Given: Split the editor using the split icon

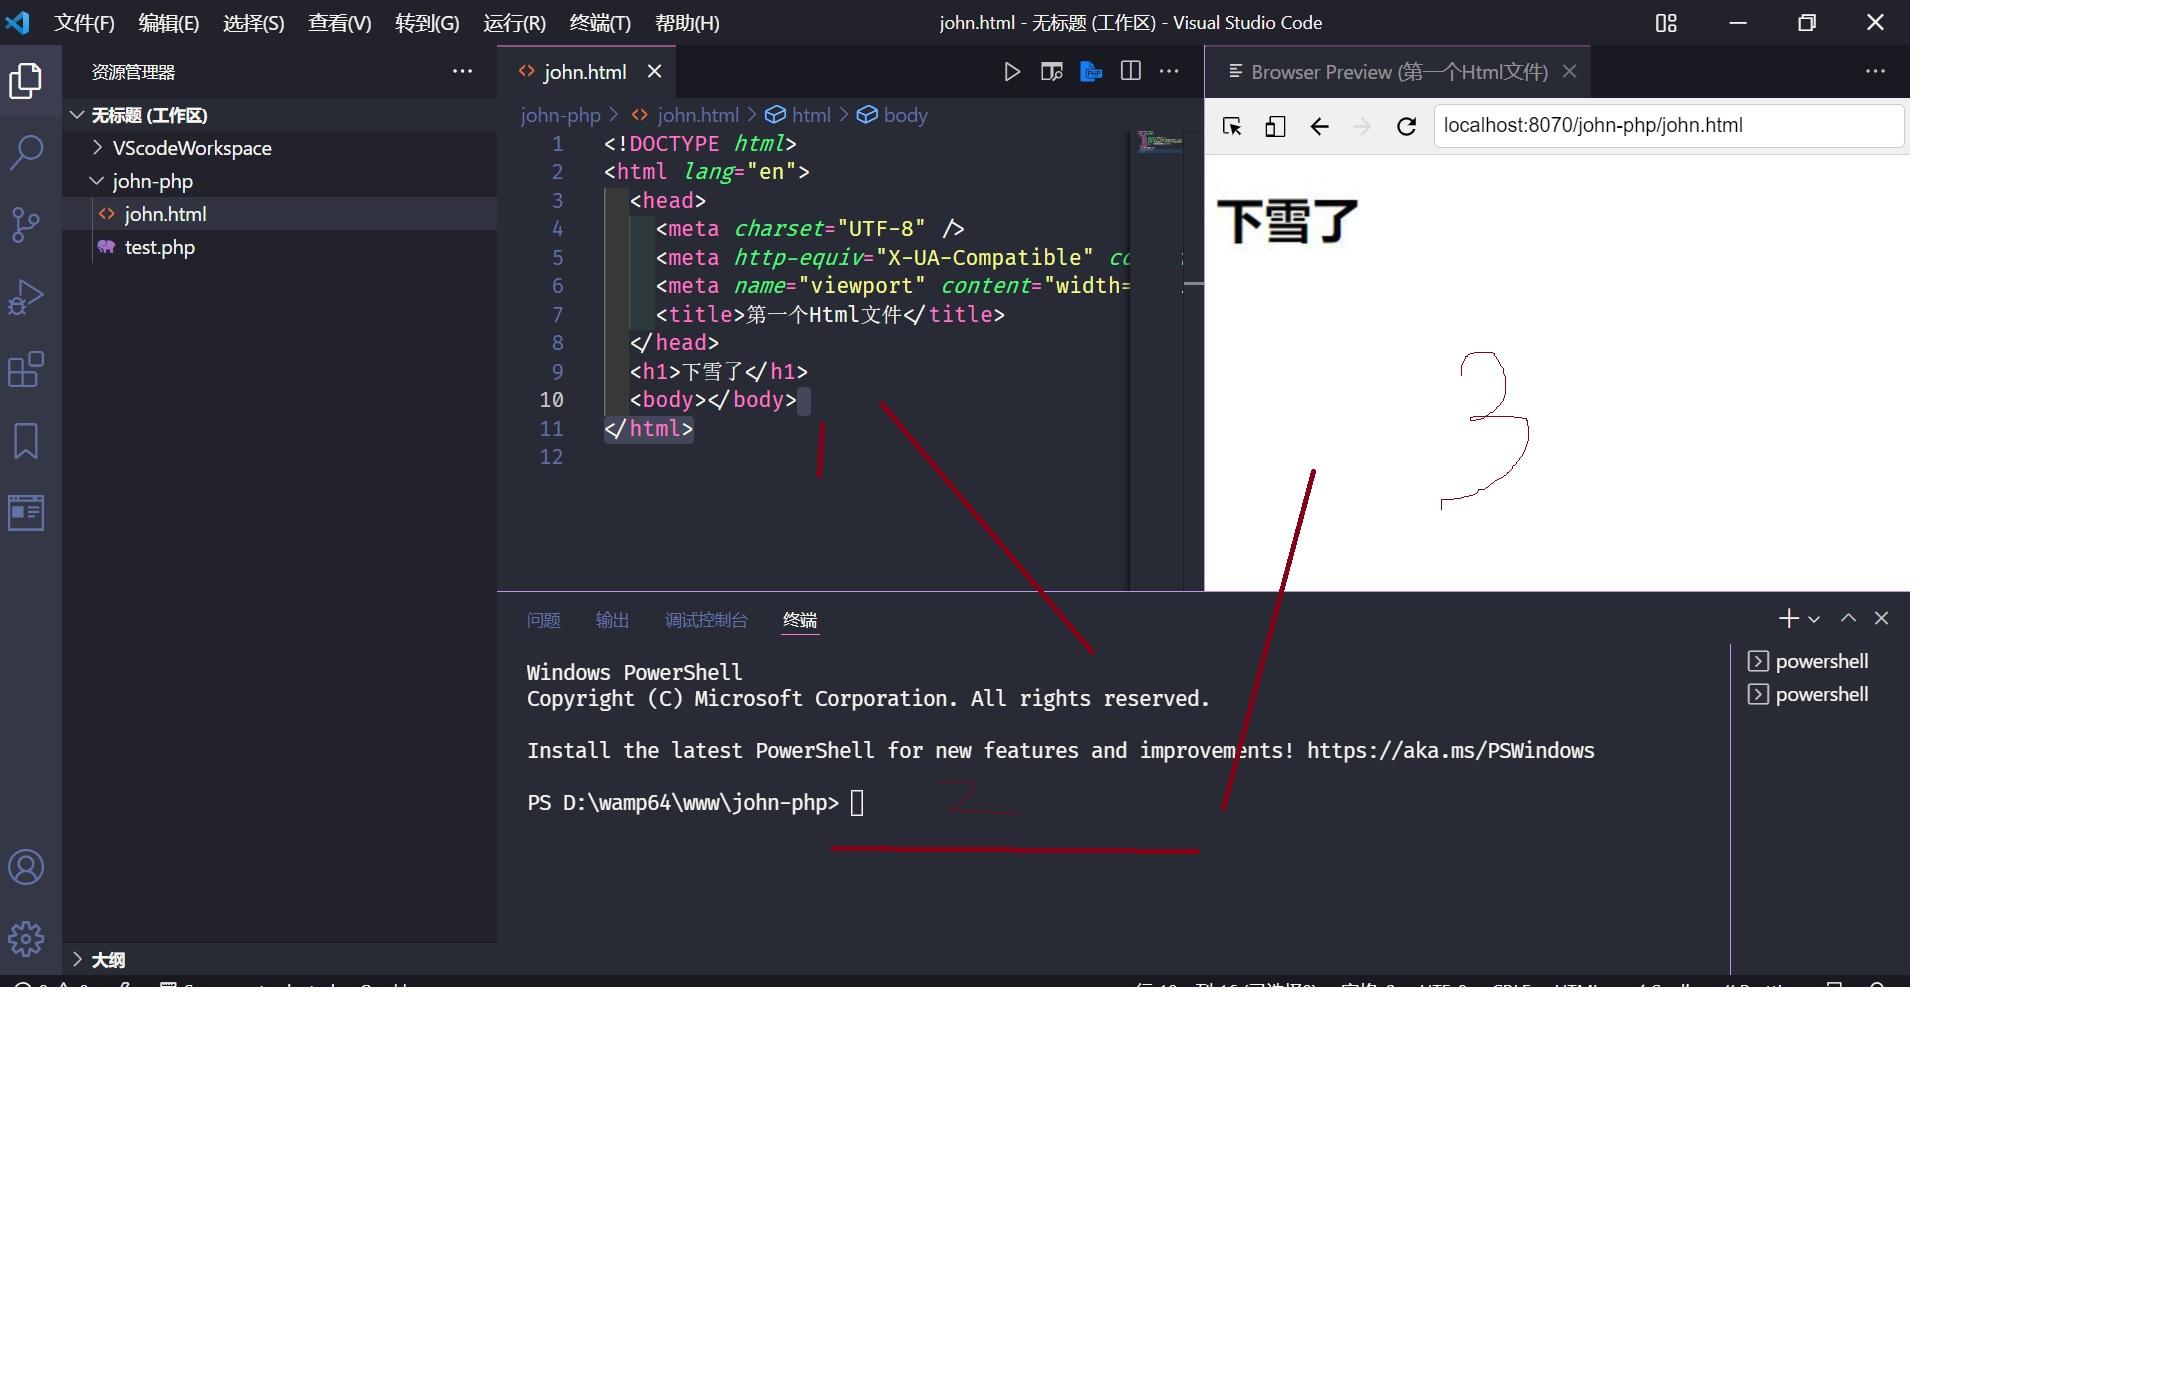Looking at the screenshot, I should coord(1130,71).
